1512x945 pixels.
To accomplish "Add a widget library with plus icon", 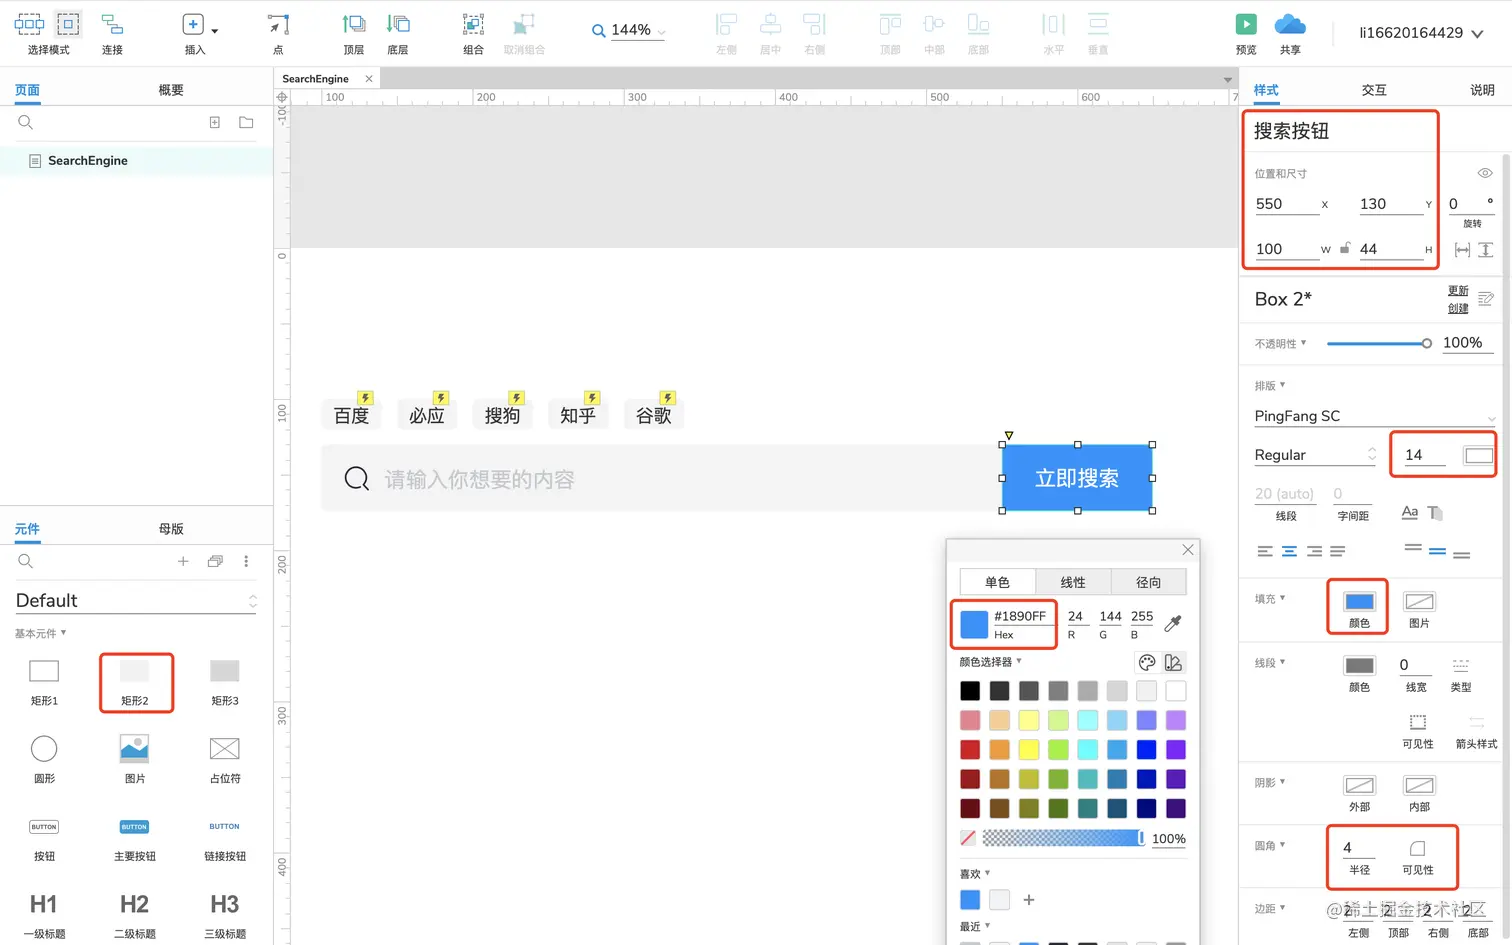I will pyautogui.click(x=183, y=561).
